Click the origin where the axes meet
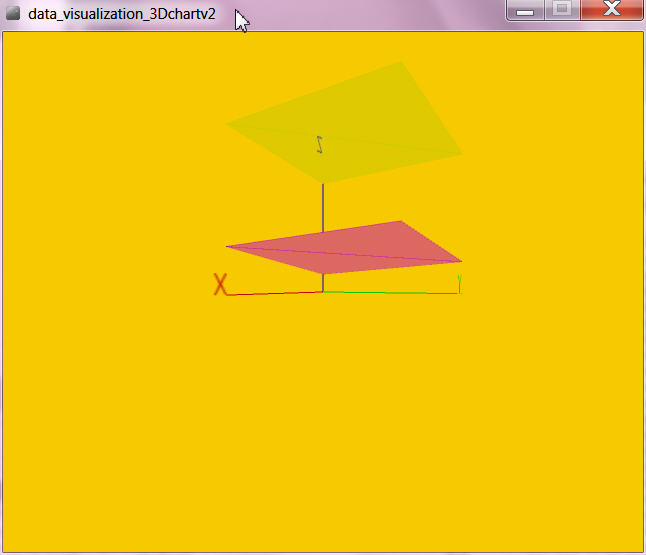 tap(323, 292)
